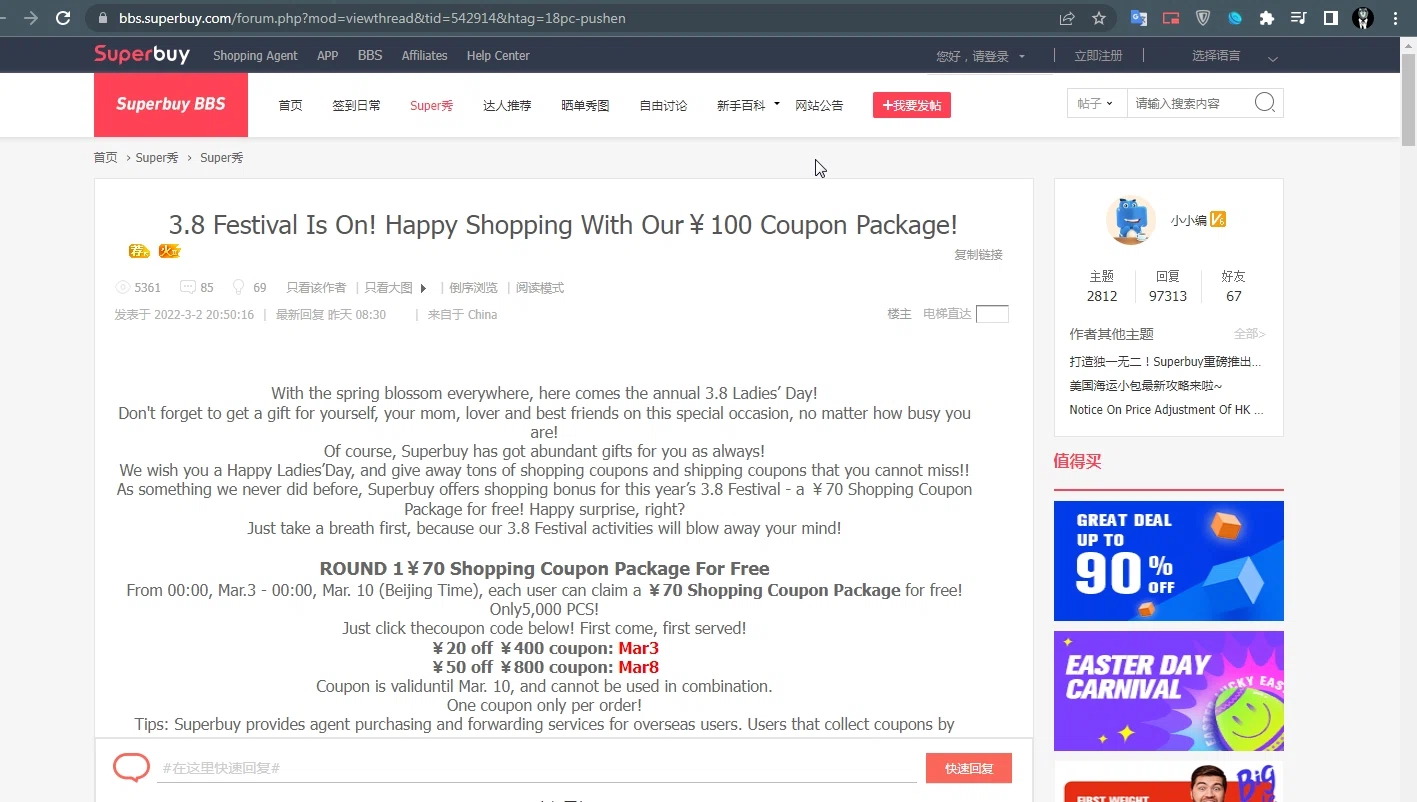Open the Help Center menu item
The width and height of the screenshot is (1417, 802).
pyautogui.click(x=498, y=56)
